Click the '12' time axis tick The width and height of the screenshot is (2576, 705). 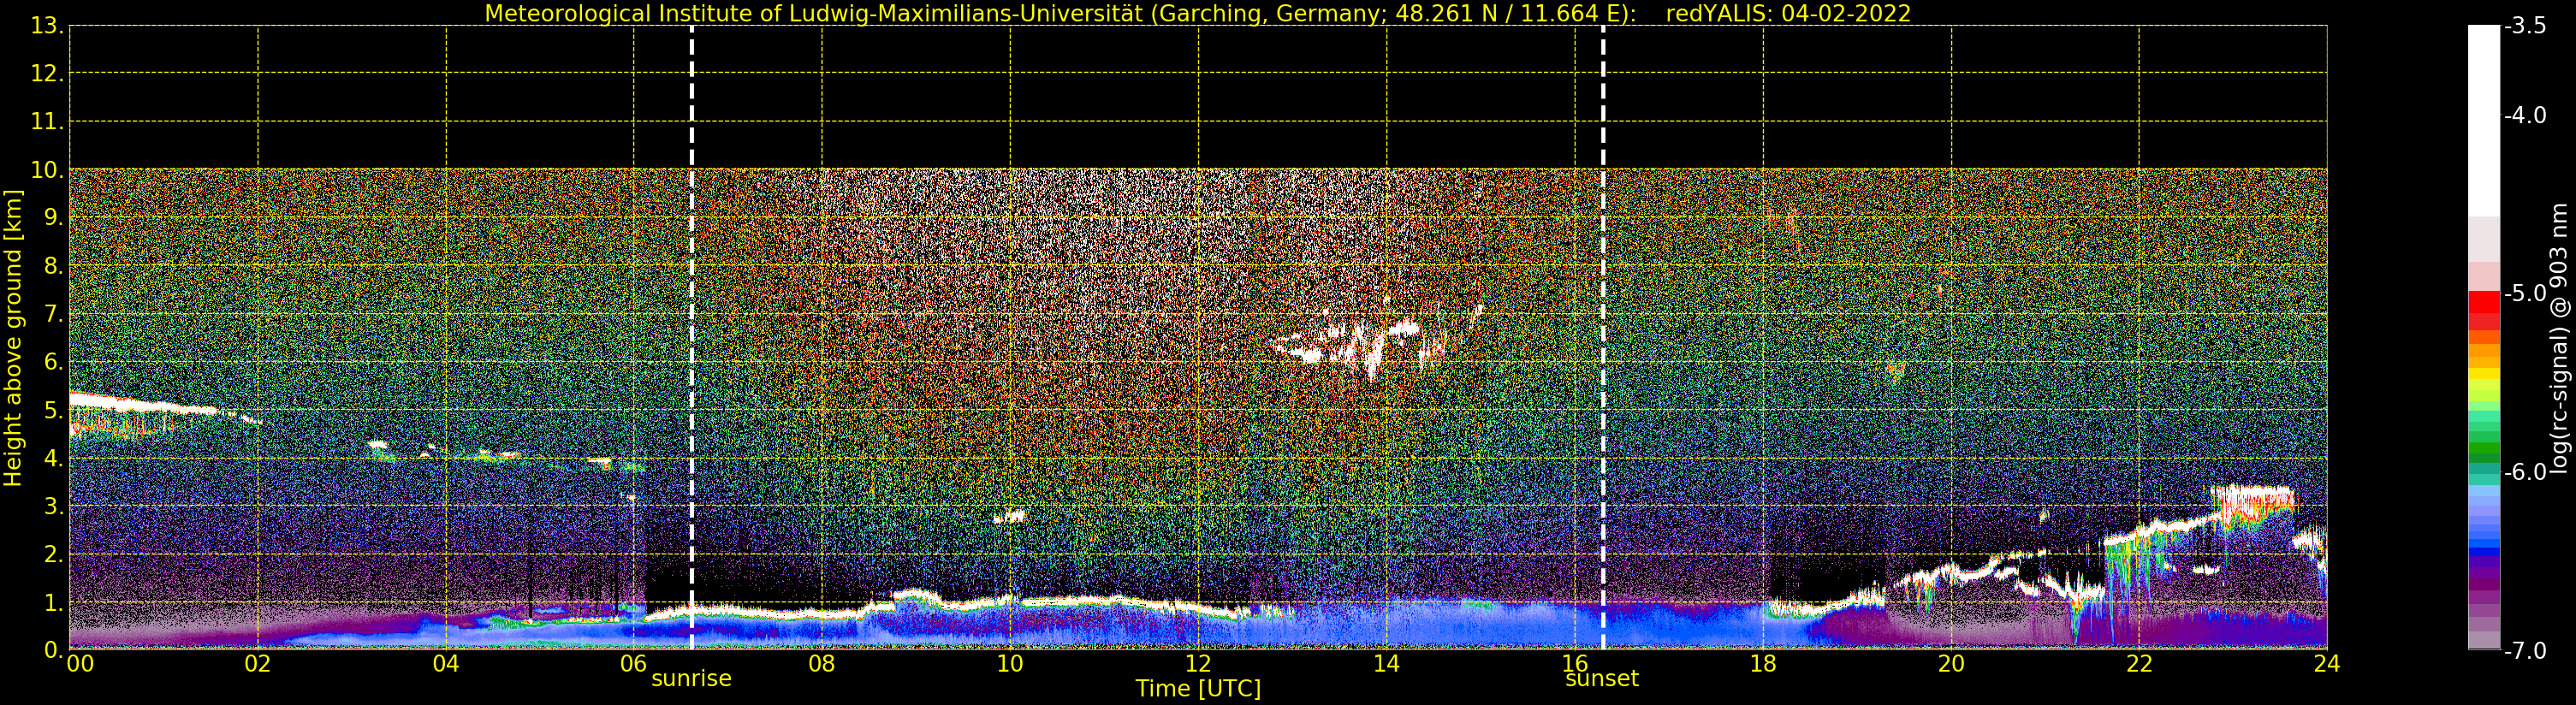(x=1198, y=664)
